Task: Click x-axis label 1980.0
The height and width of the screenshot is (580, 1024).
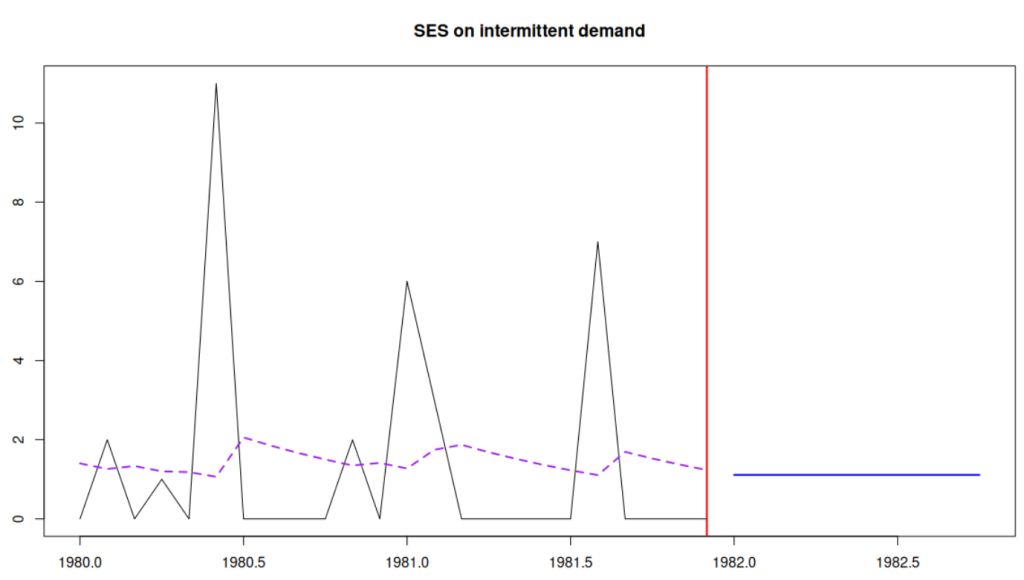Action: click(80, 562)
